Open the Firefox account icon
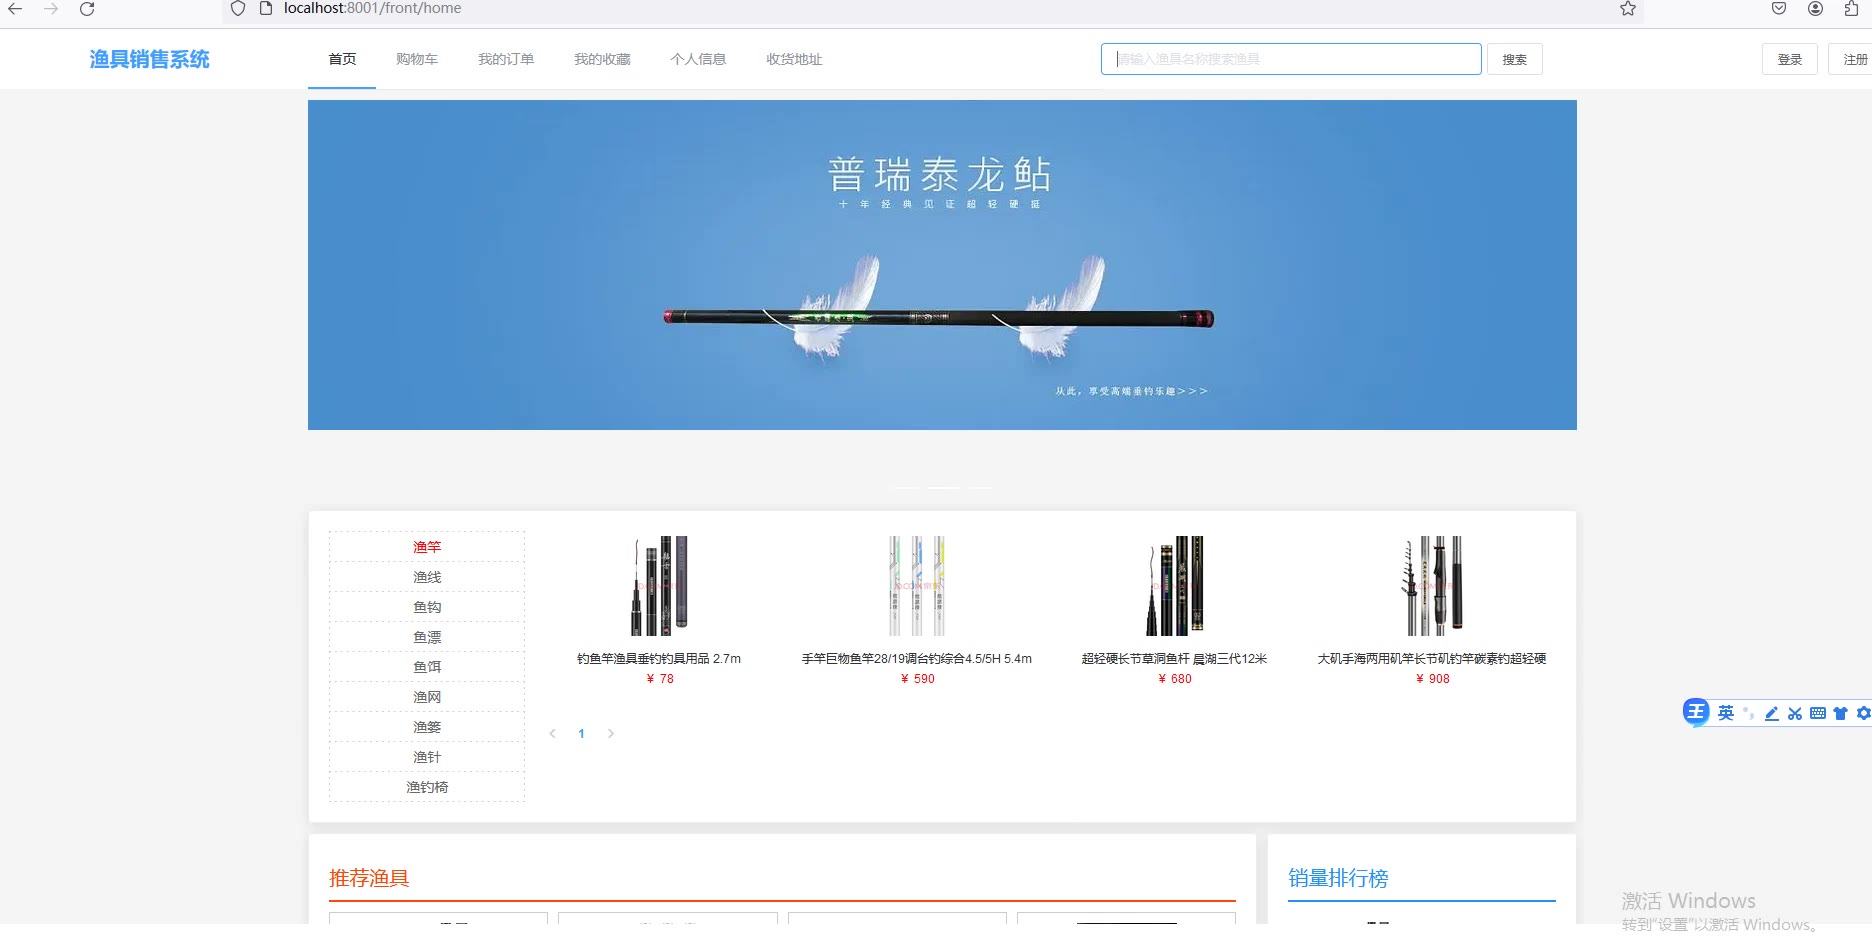 [x=1816, y=9]
